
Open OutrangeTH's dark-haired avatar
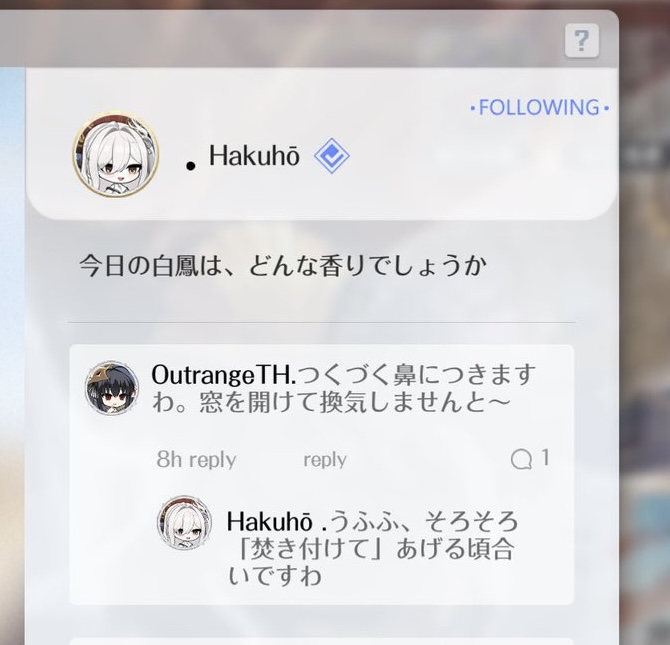pyautogui.click(x=112, y=388)
